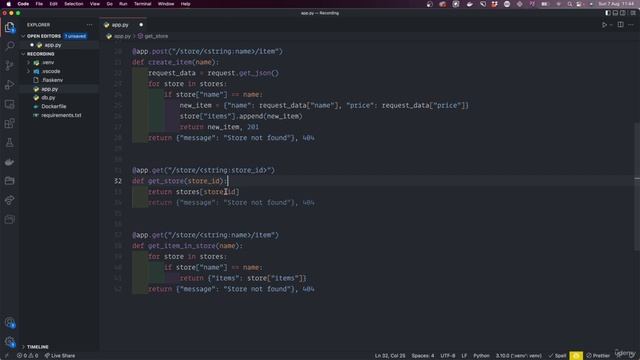Open the File menu

(x=39, y=4)
